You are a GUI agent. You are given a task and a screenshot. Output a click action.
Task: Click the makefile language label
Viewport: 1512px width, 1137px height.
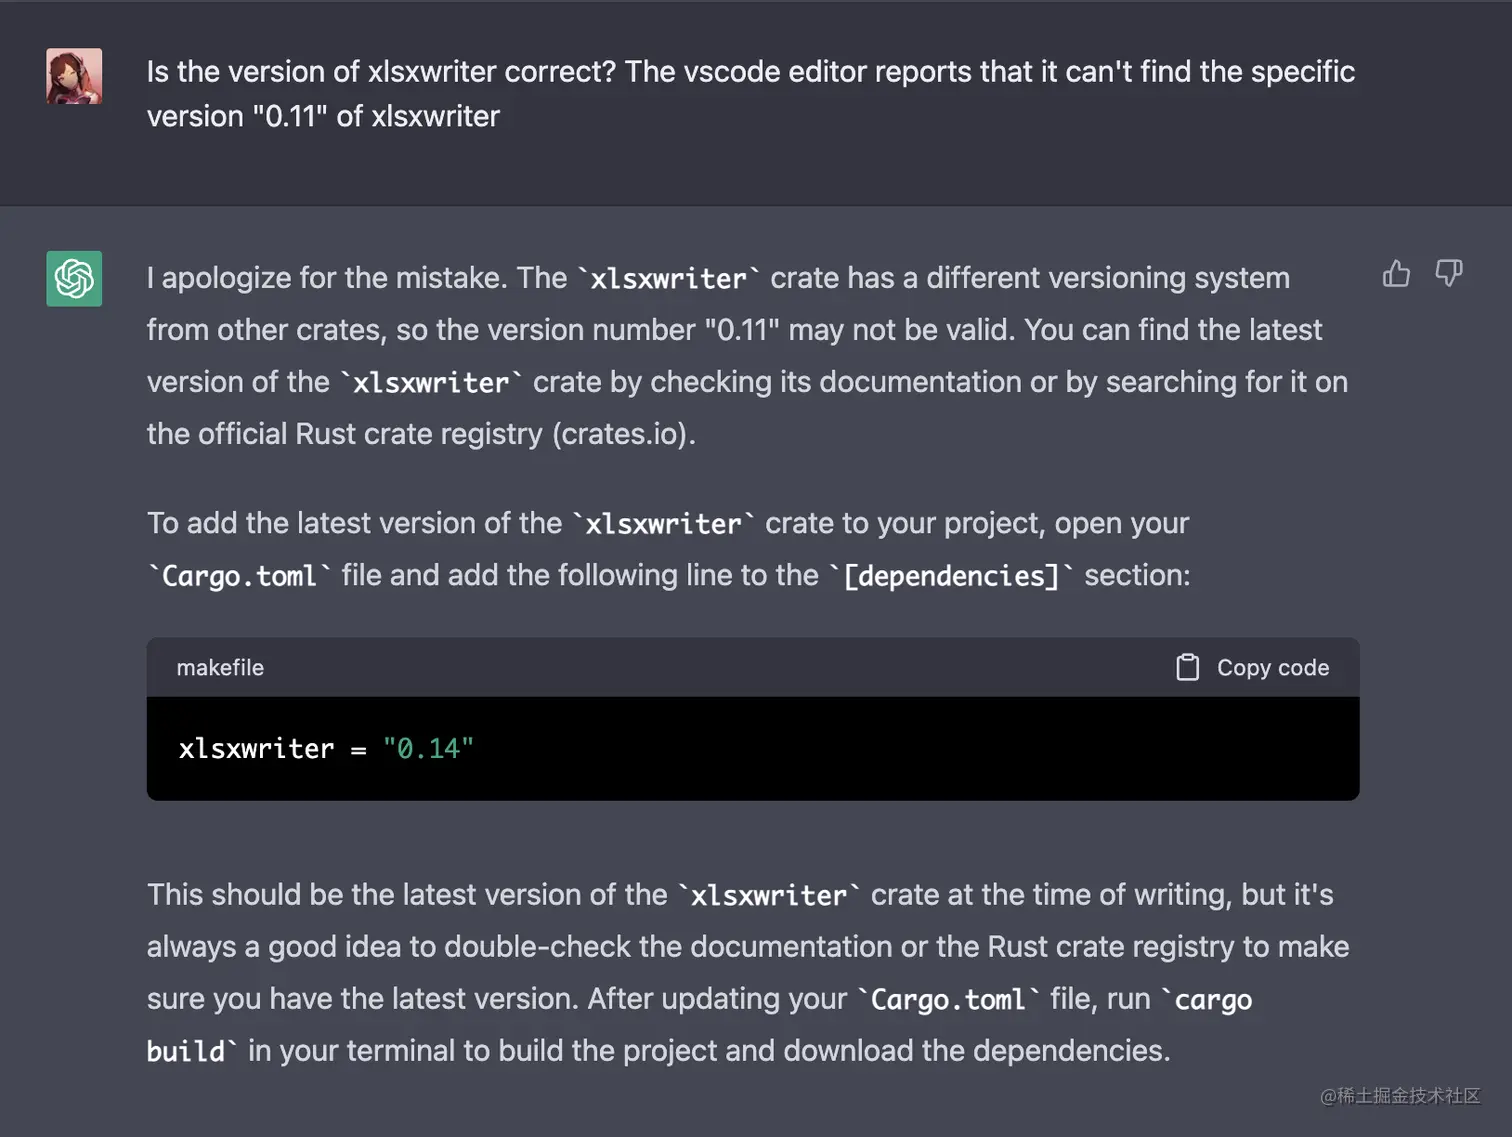[220, 668]
